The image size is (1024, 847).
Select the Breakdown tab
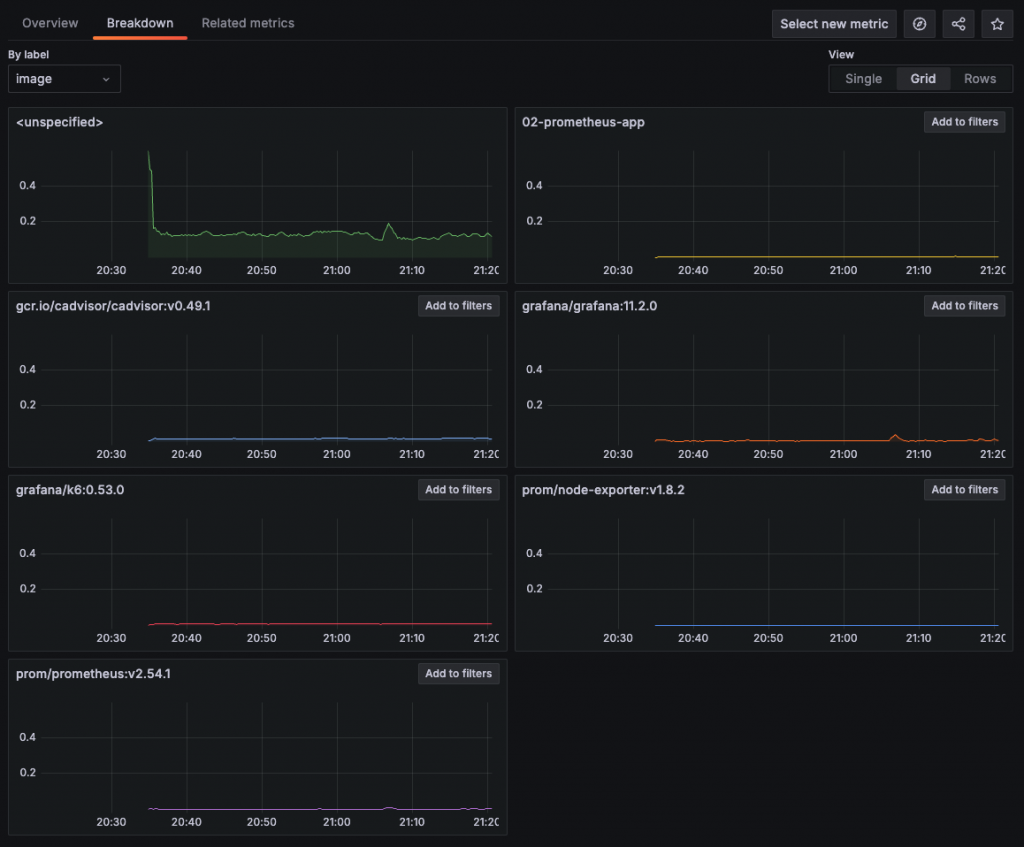(140, 23)
